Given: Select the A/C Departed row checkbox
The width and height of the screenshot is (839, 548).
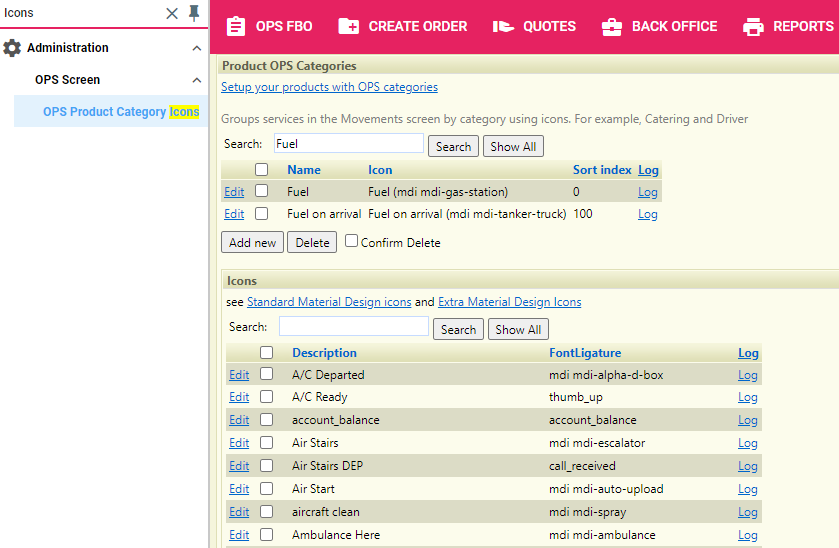Looking at the screenshot, I should 267,375.
